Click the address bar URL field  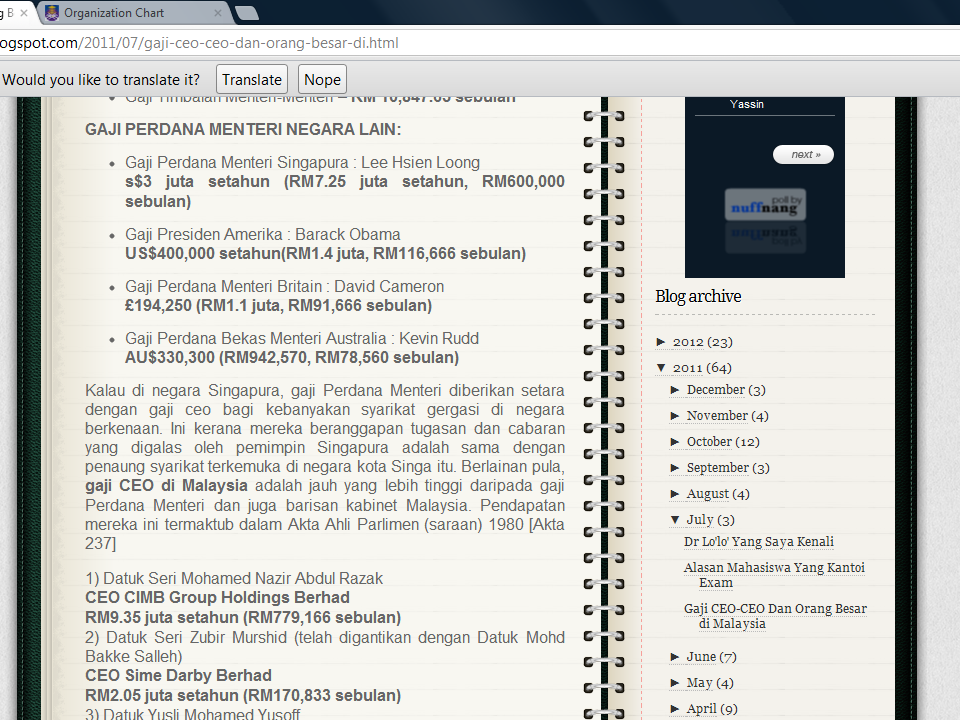(x=480, y=43)
